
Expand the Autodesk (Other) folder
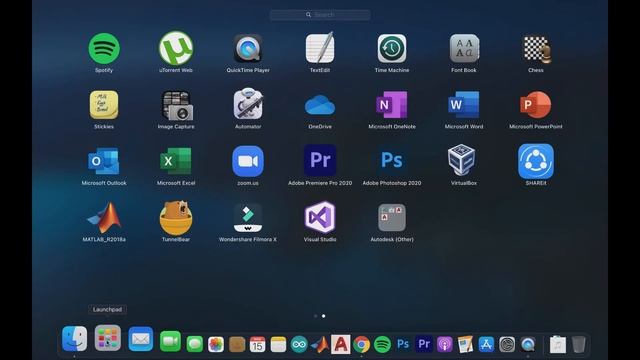[392, 218]
